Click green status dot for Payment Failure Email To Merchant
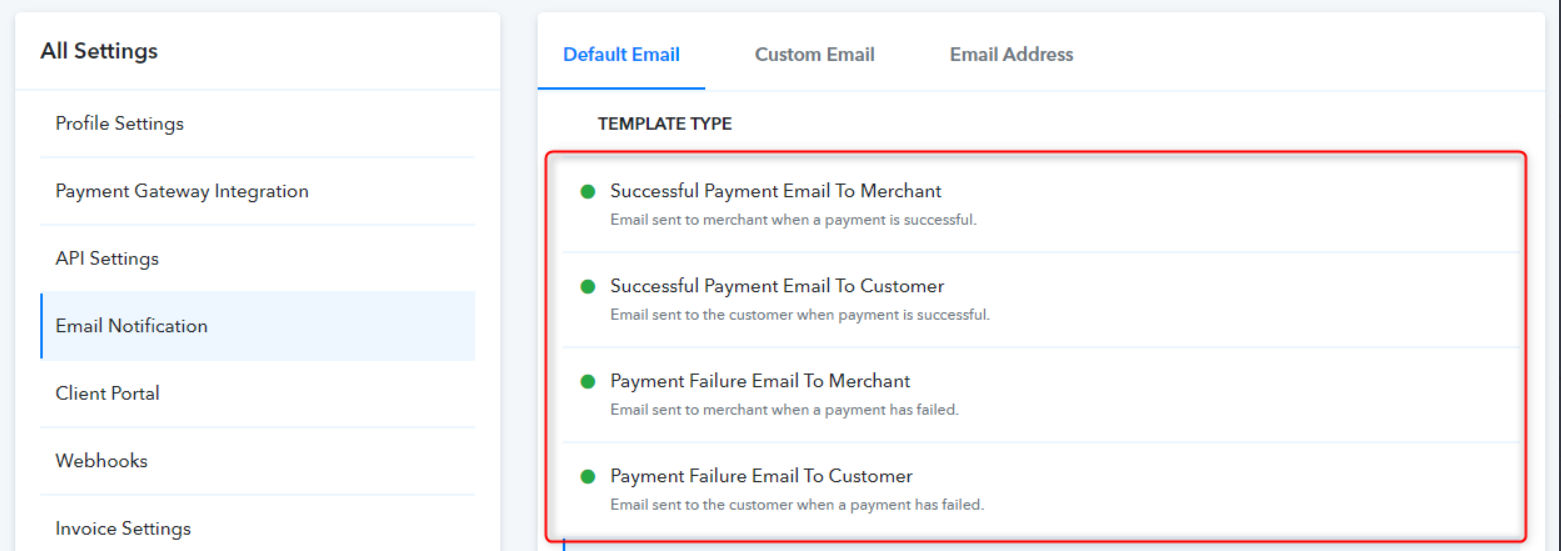 (588, 381)
